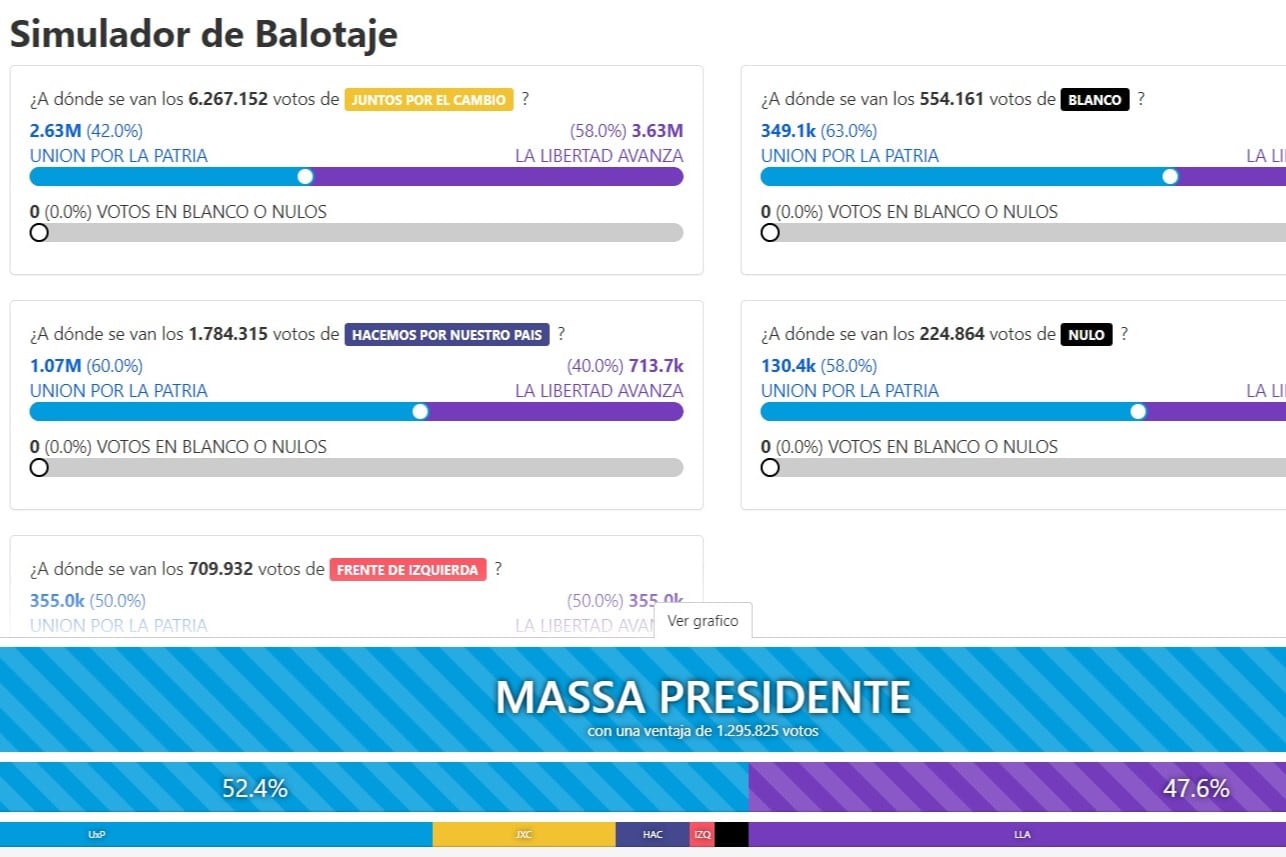Click the JUNTOS POR EL CAMBIO party badge
Viewport: 1286px width, 857px height.
coord(429,99)
